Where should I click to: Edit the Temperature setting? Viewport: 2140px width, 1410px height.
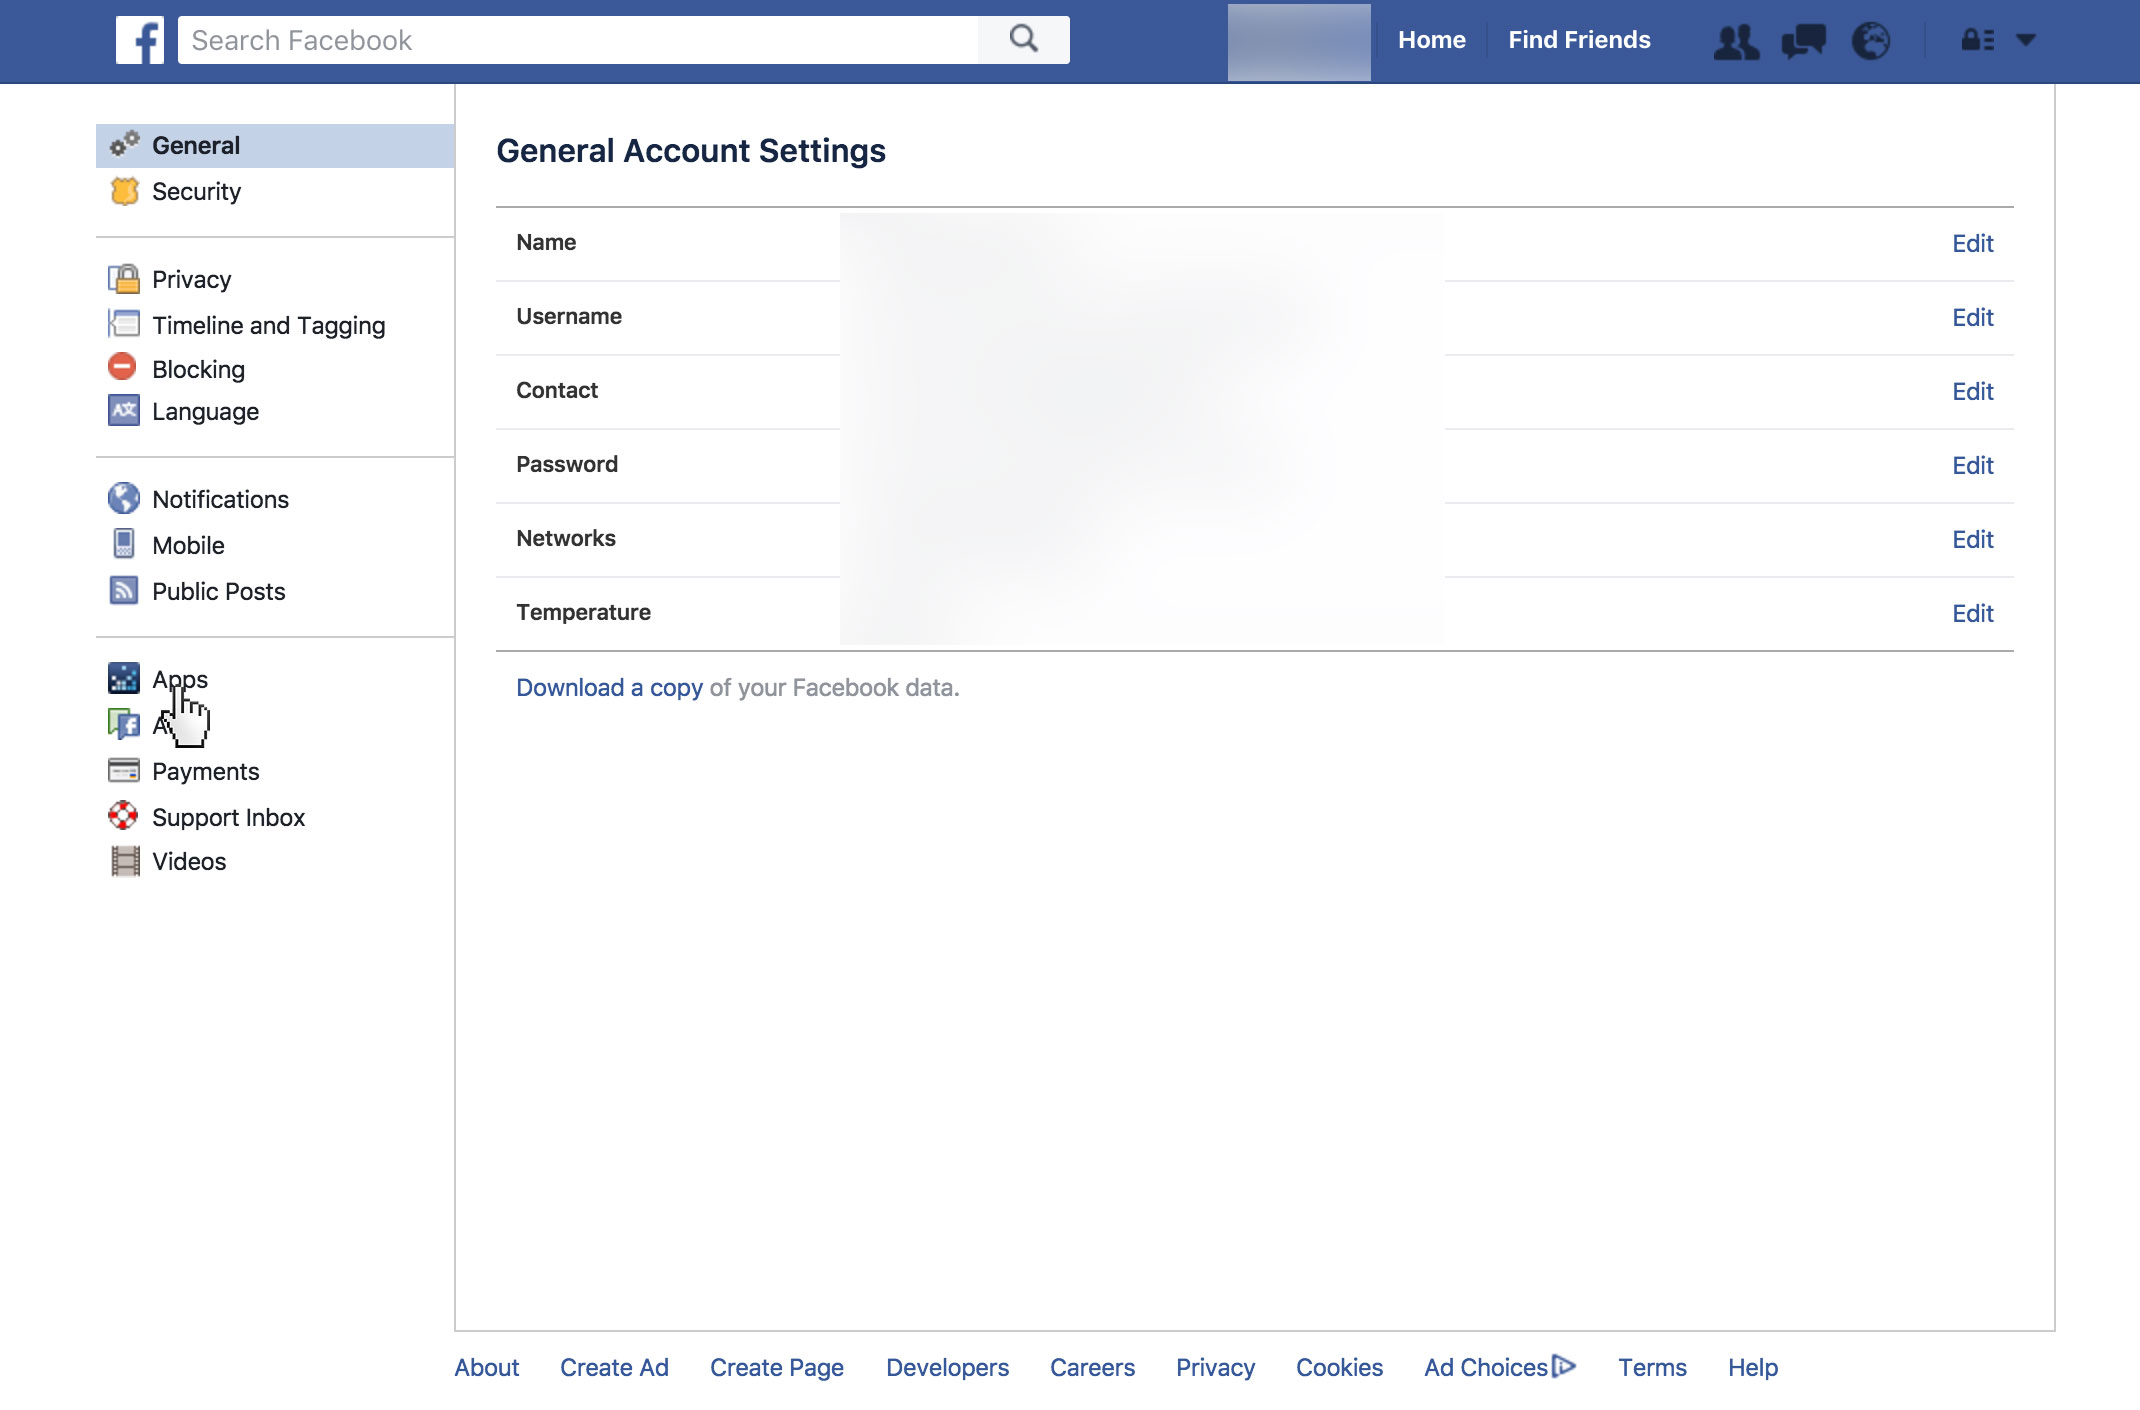1972,613
